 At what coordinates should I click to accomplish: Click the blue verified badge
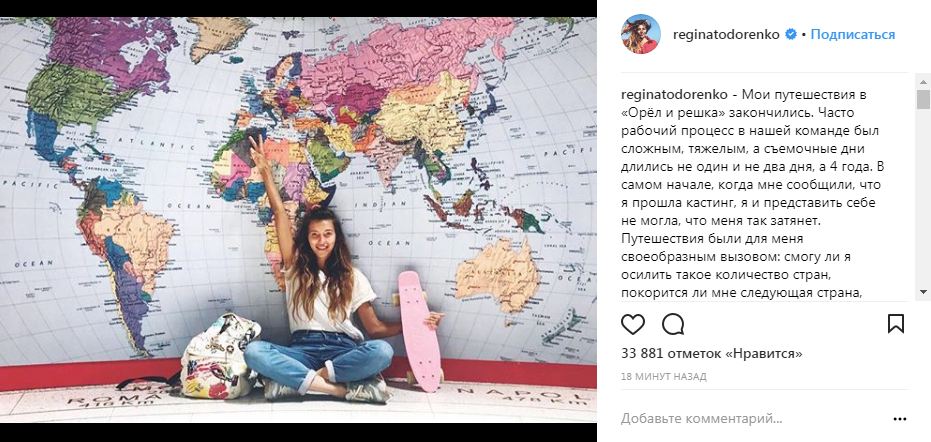[x=790, y=34]
